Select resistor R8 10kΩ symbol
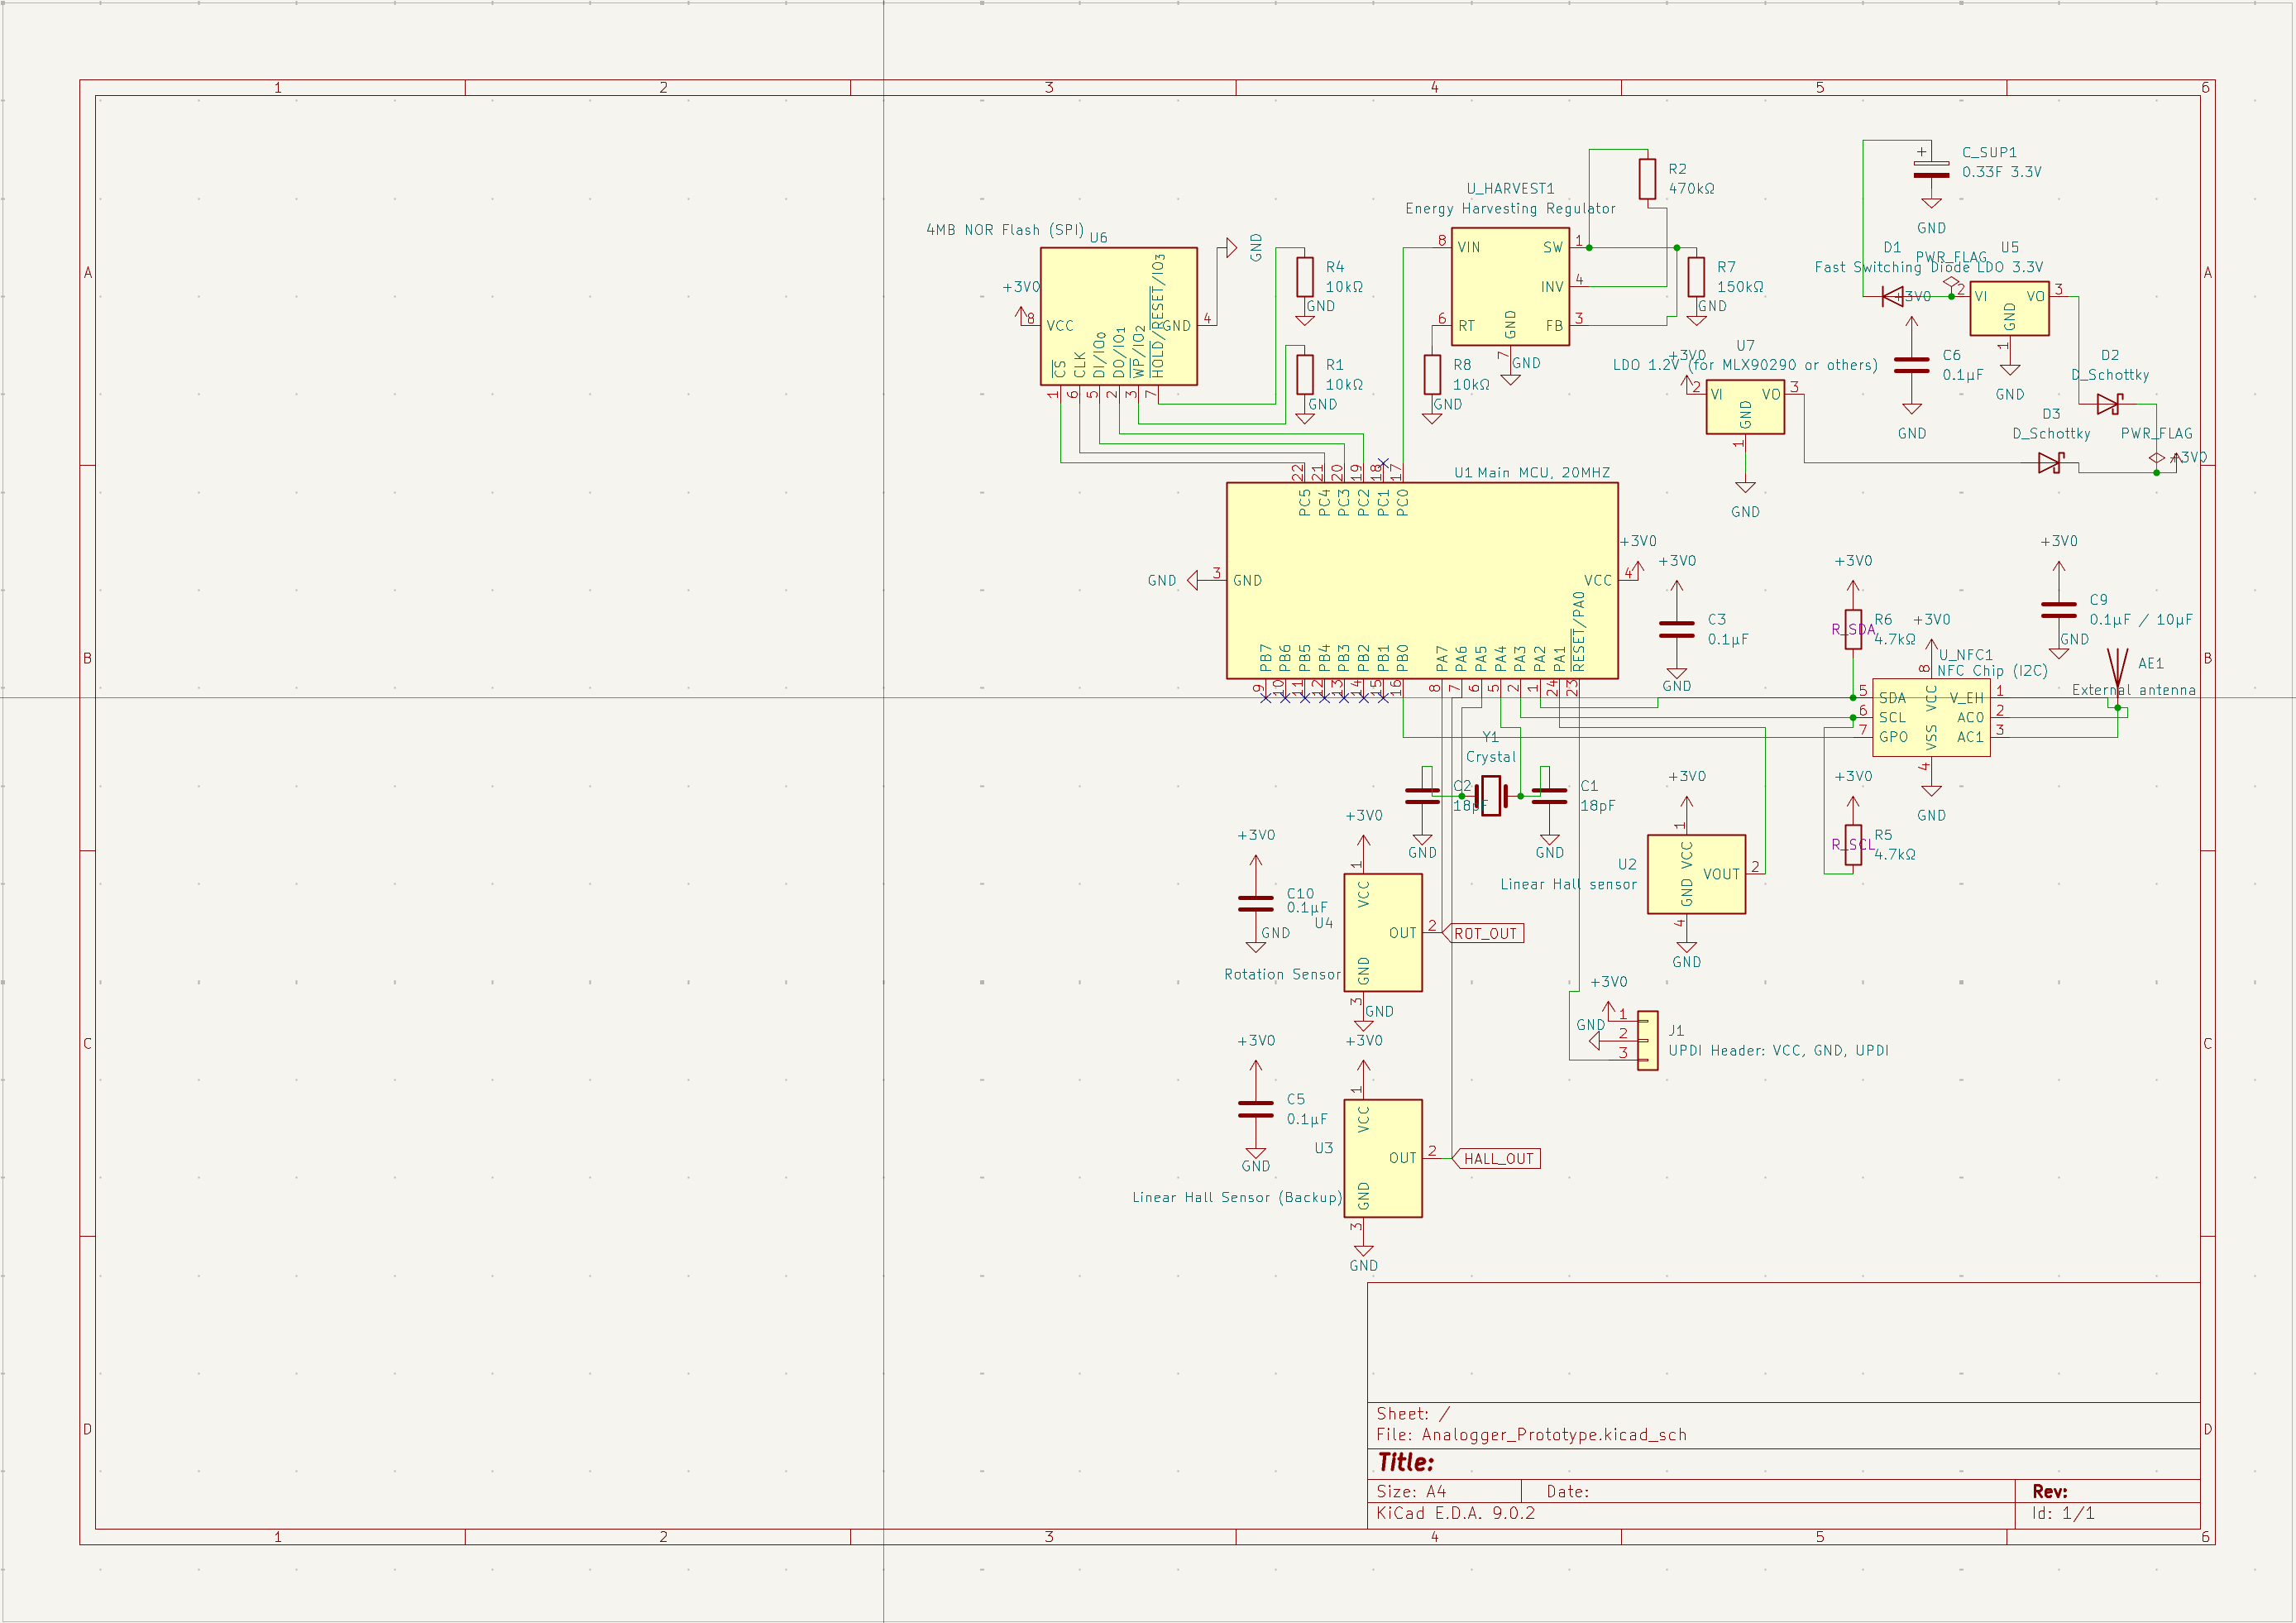Screen dimensions: 2296x1623 pyautogui.click(x=1432, y=375)
